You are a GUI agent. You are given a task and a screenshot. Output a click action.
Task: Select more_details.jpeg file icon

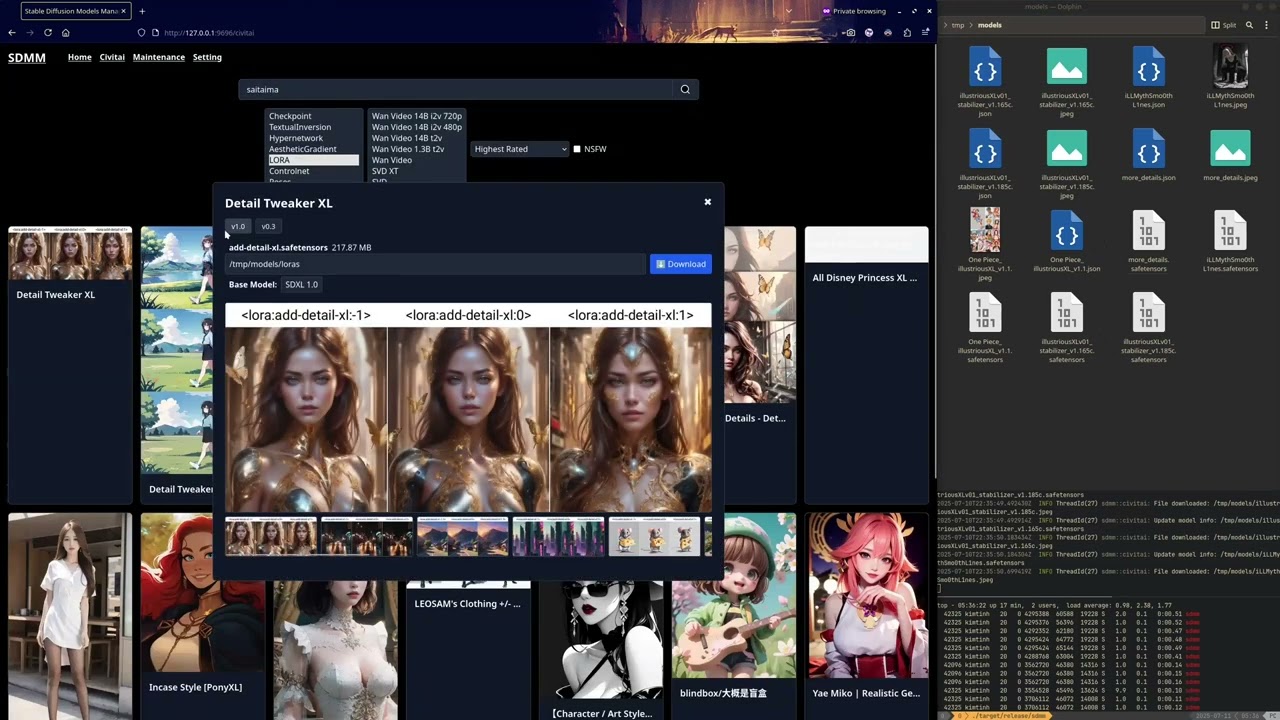point(1230,149)
